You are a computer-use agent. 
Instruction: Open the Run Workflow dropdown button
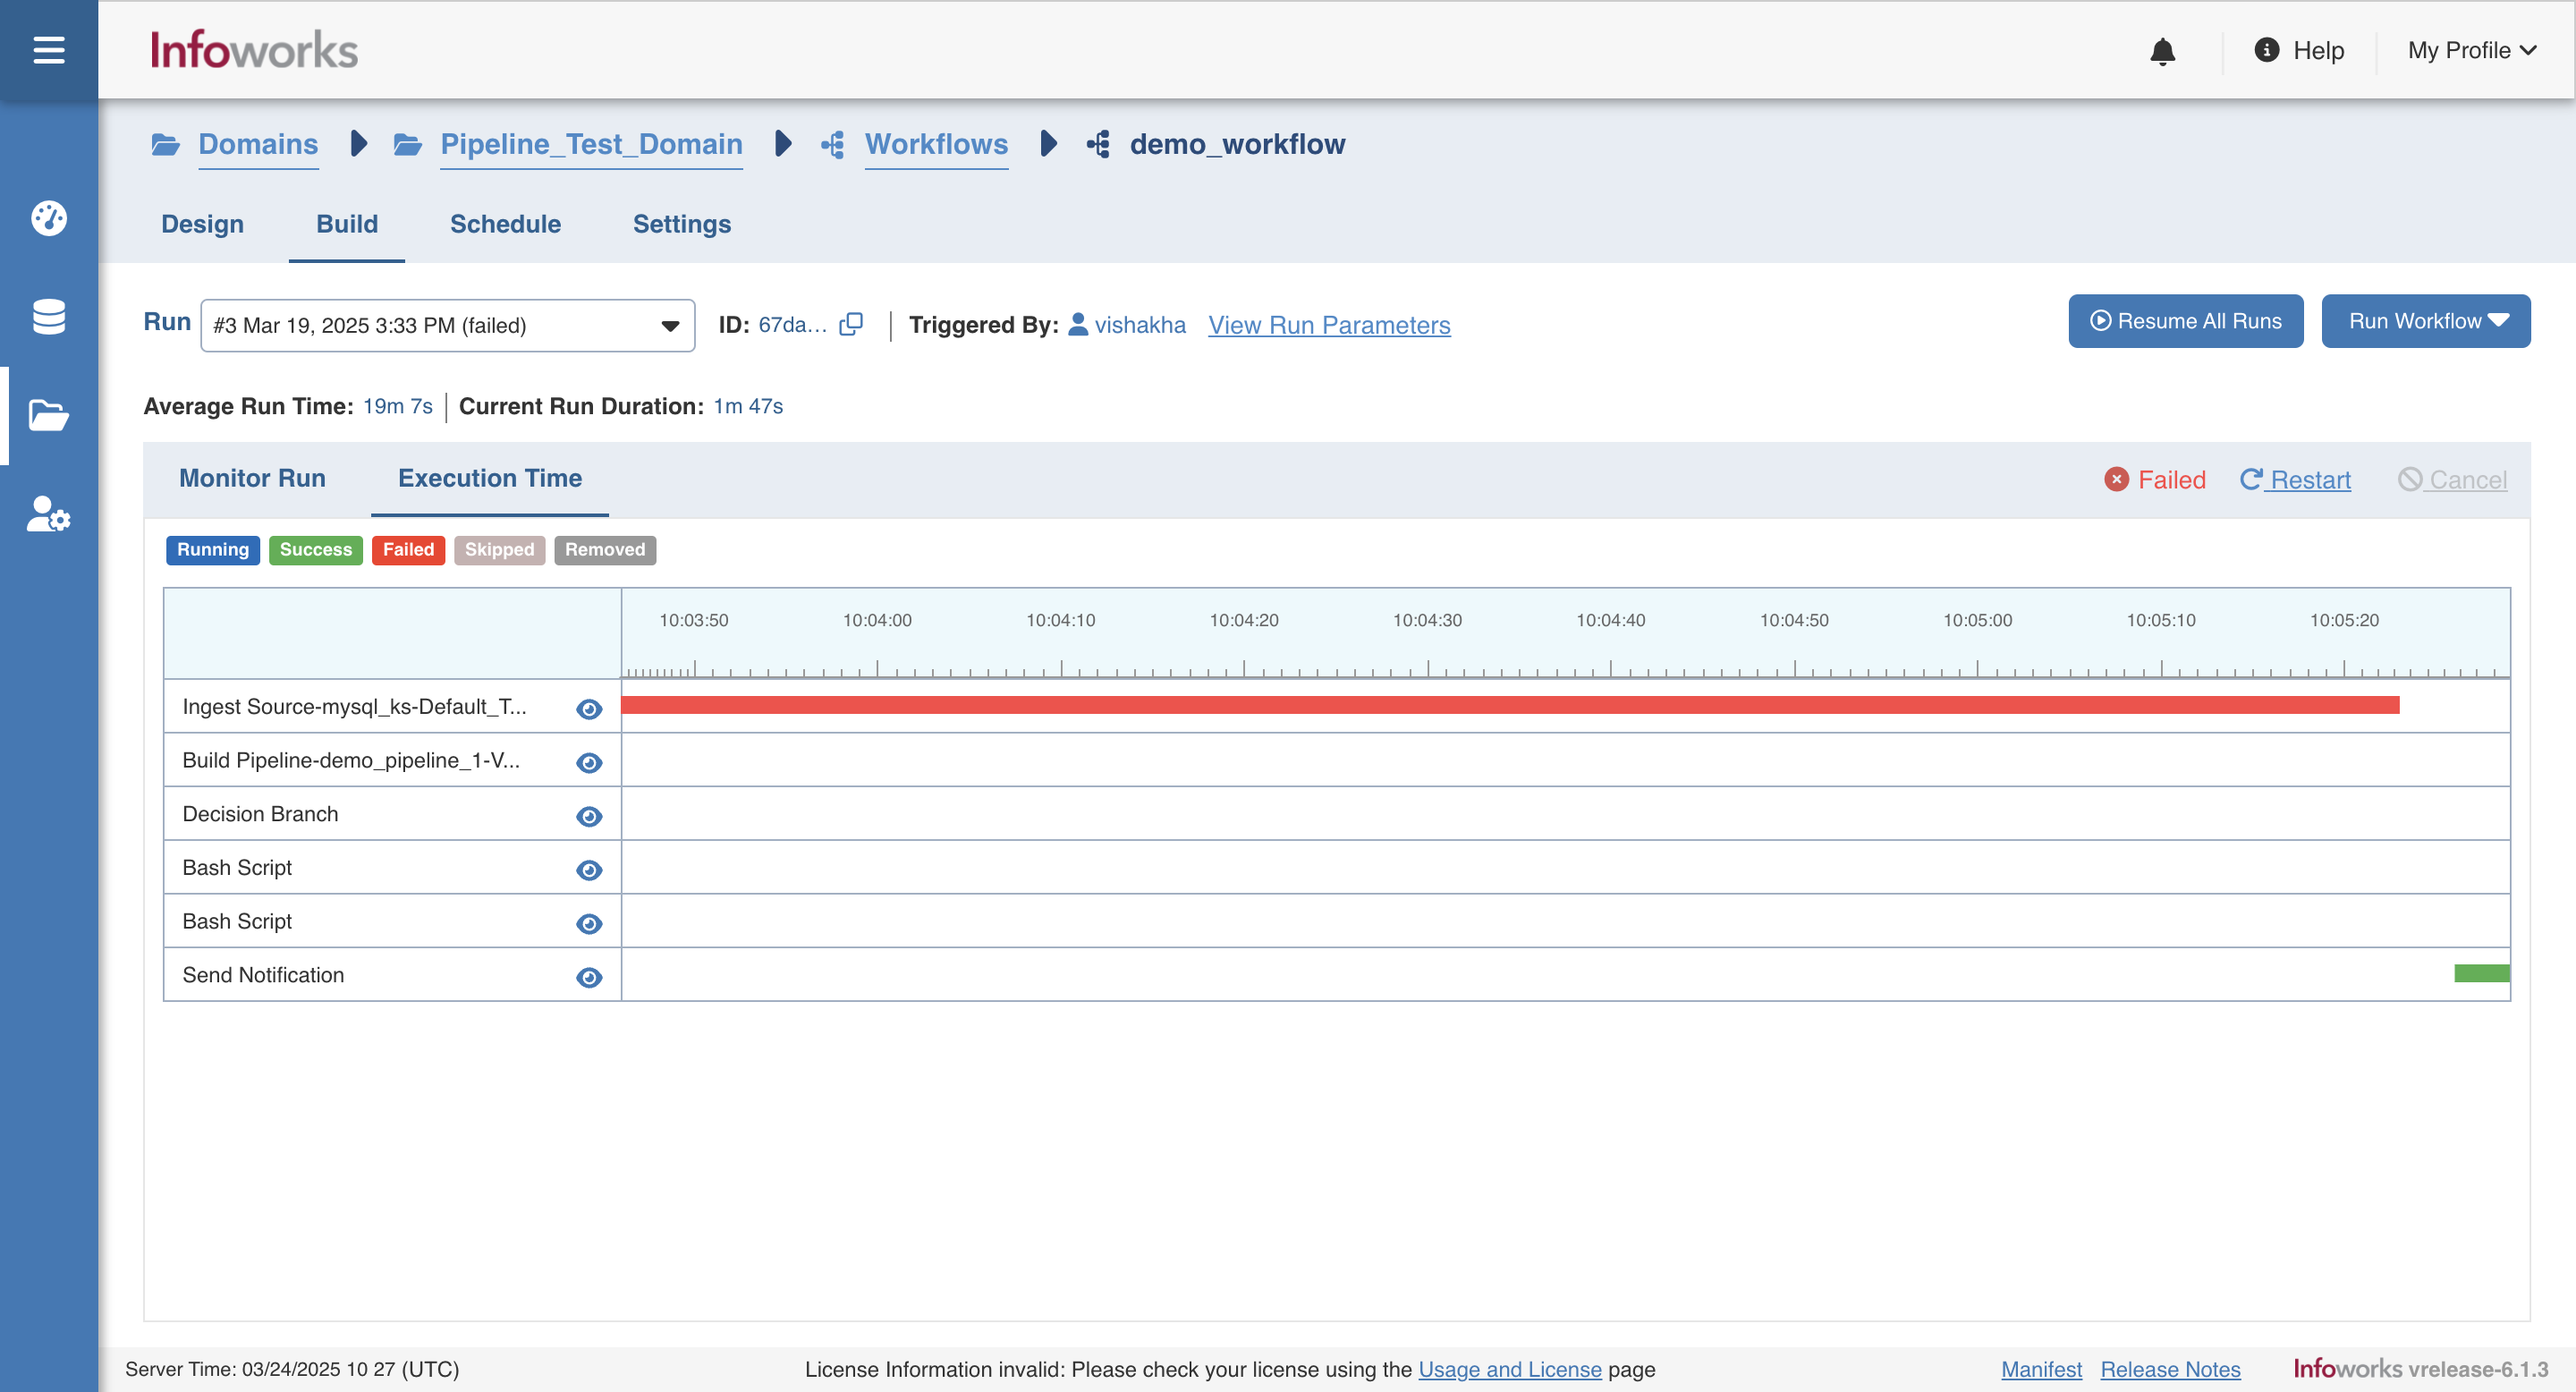point(2426,321)
